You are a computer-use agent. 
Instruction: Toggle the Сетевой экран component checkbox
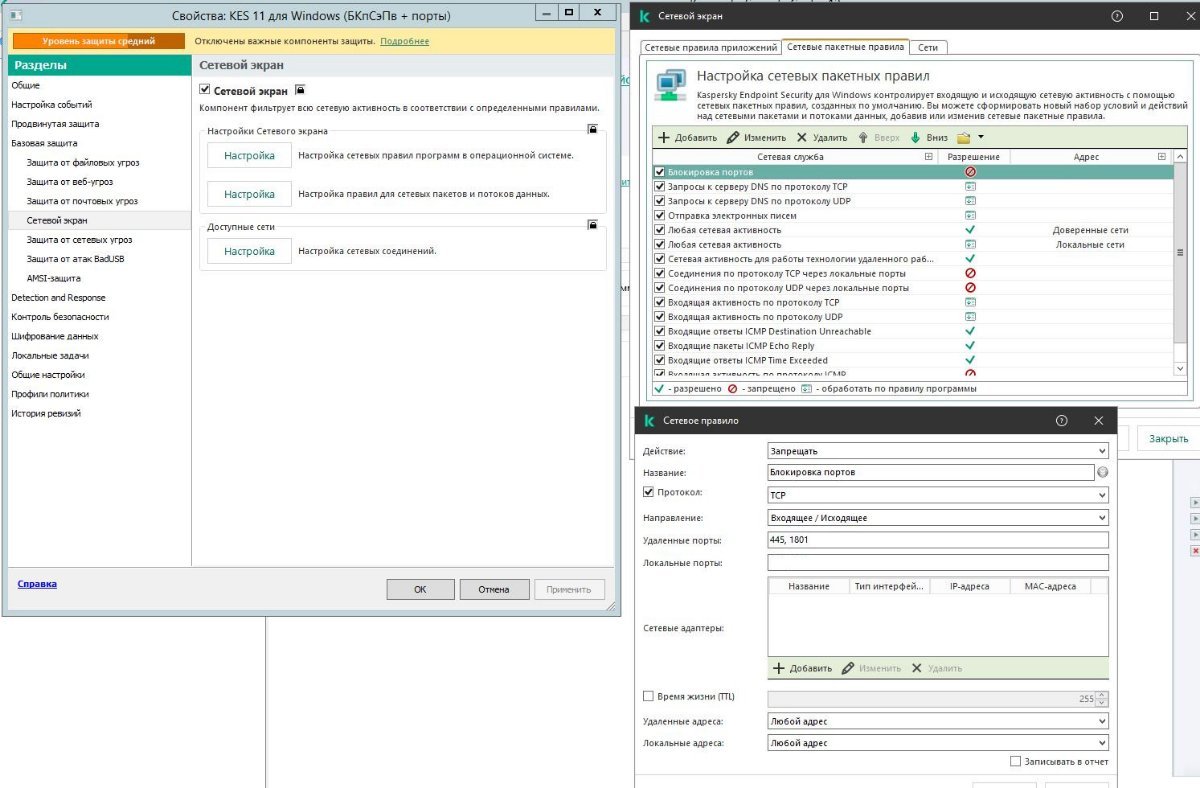pos(206,90)
